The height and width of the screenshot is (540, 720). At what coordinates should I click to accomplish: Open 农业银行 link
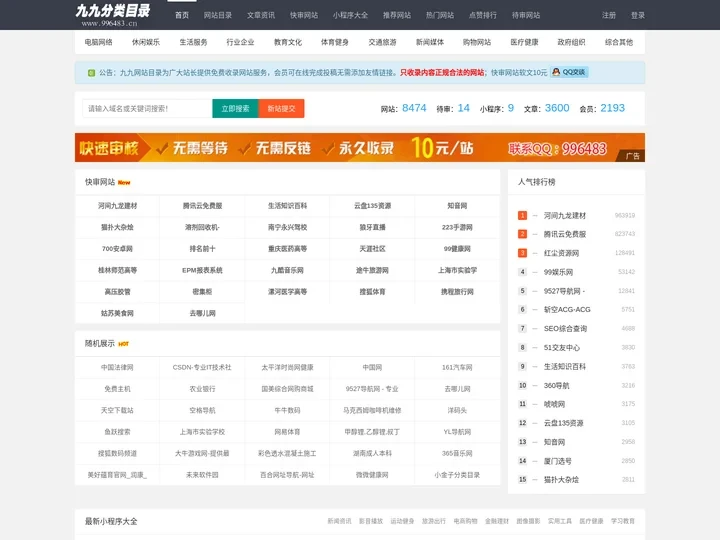point(202,389)
